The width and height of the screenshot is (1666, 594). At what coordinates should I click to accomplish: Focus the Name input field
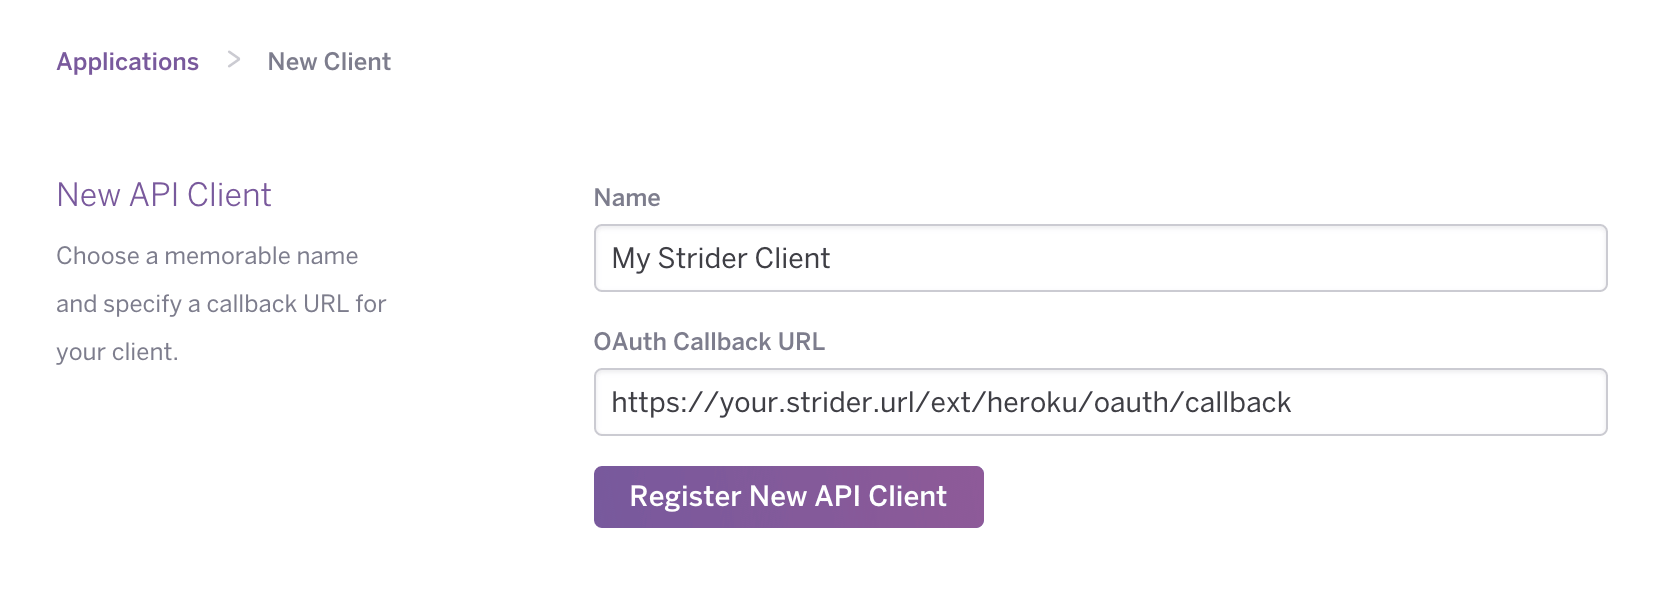point(1100,258)
